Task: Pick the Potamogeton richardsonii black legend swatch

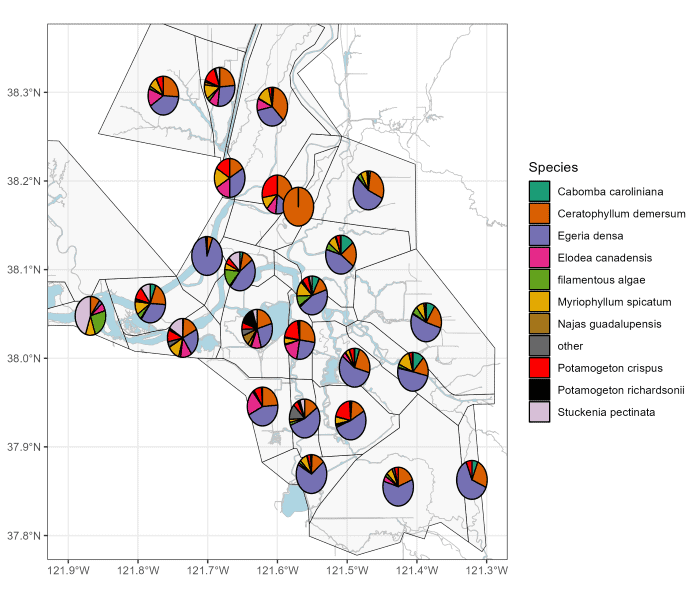Action: pyautogui.click(x=540, y=390)
